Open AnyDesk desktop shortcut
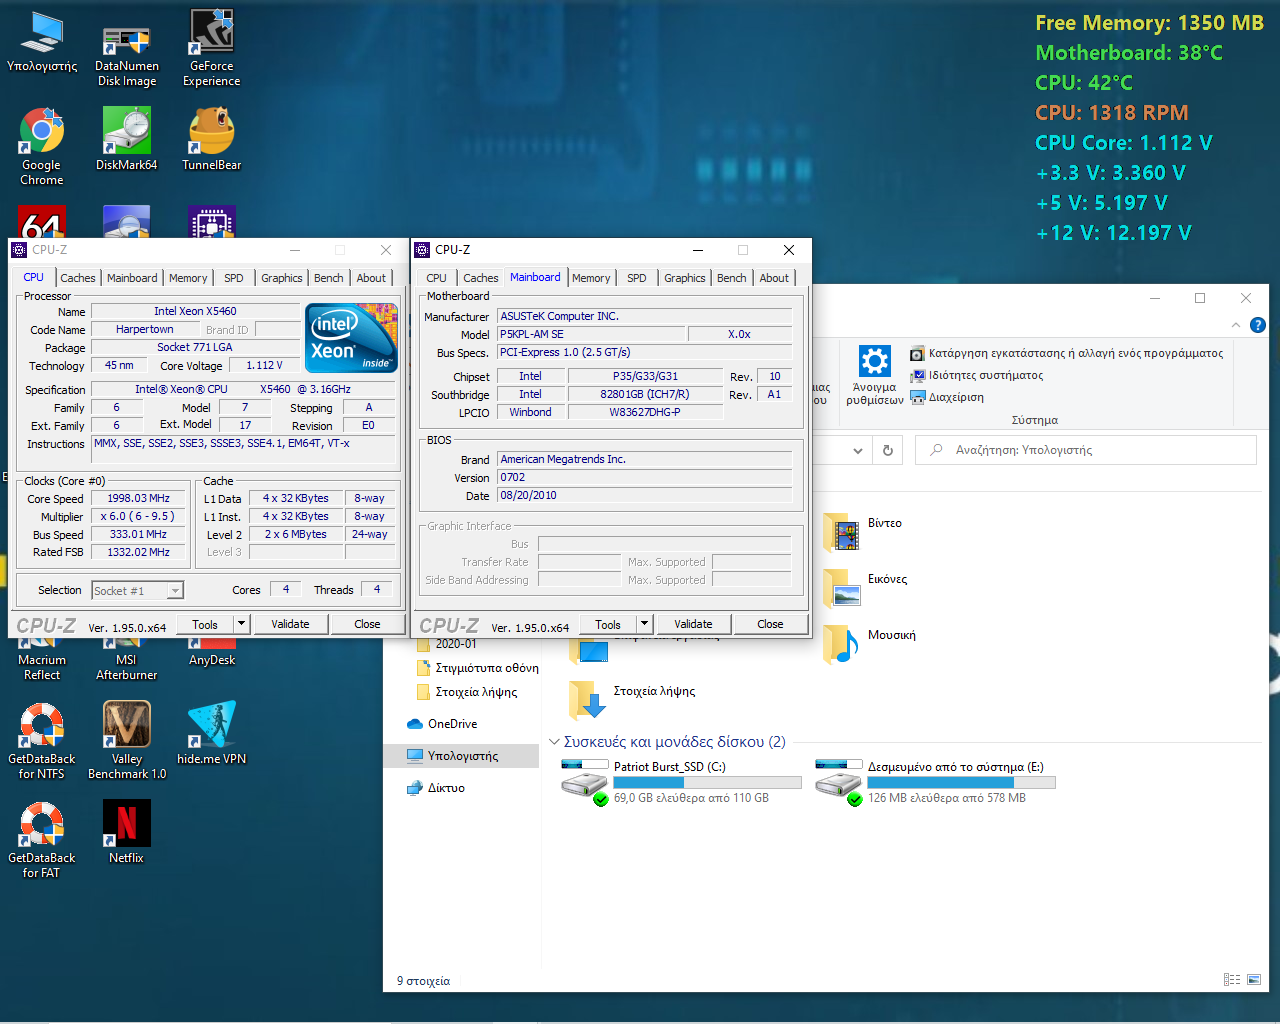The height and width of the screenshot is (1024, 1280). tap(212, 653)
